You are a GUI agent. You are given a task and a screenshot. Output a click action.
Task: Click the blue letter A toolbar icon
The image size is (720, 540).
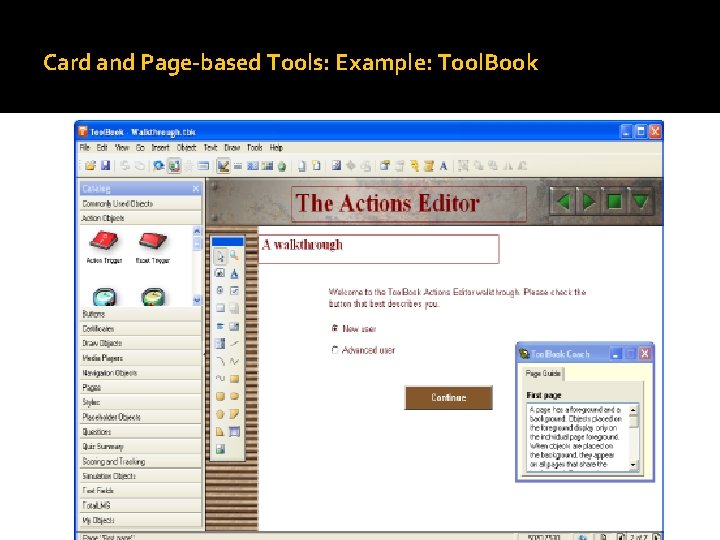tap(443, 166)
